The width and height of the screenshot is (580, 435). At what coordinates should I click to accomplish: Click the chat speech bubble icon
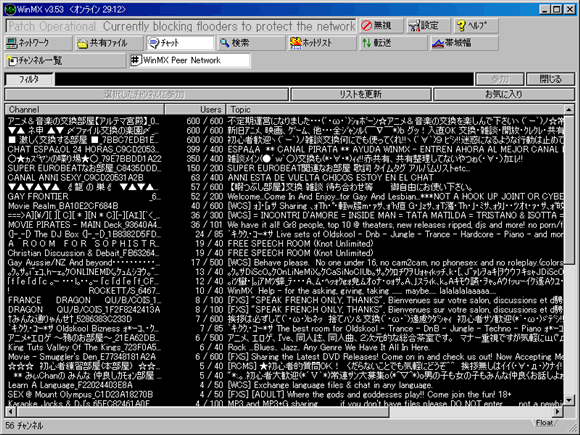click(x=153, y=43)
